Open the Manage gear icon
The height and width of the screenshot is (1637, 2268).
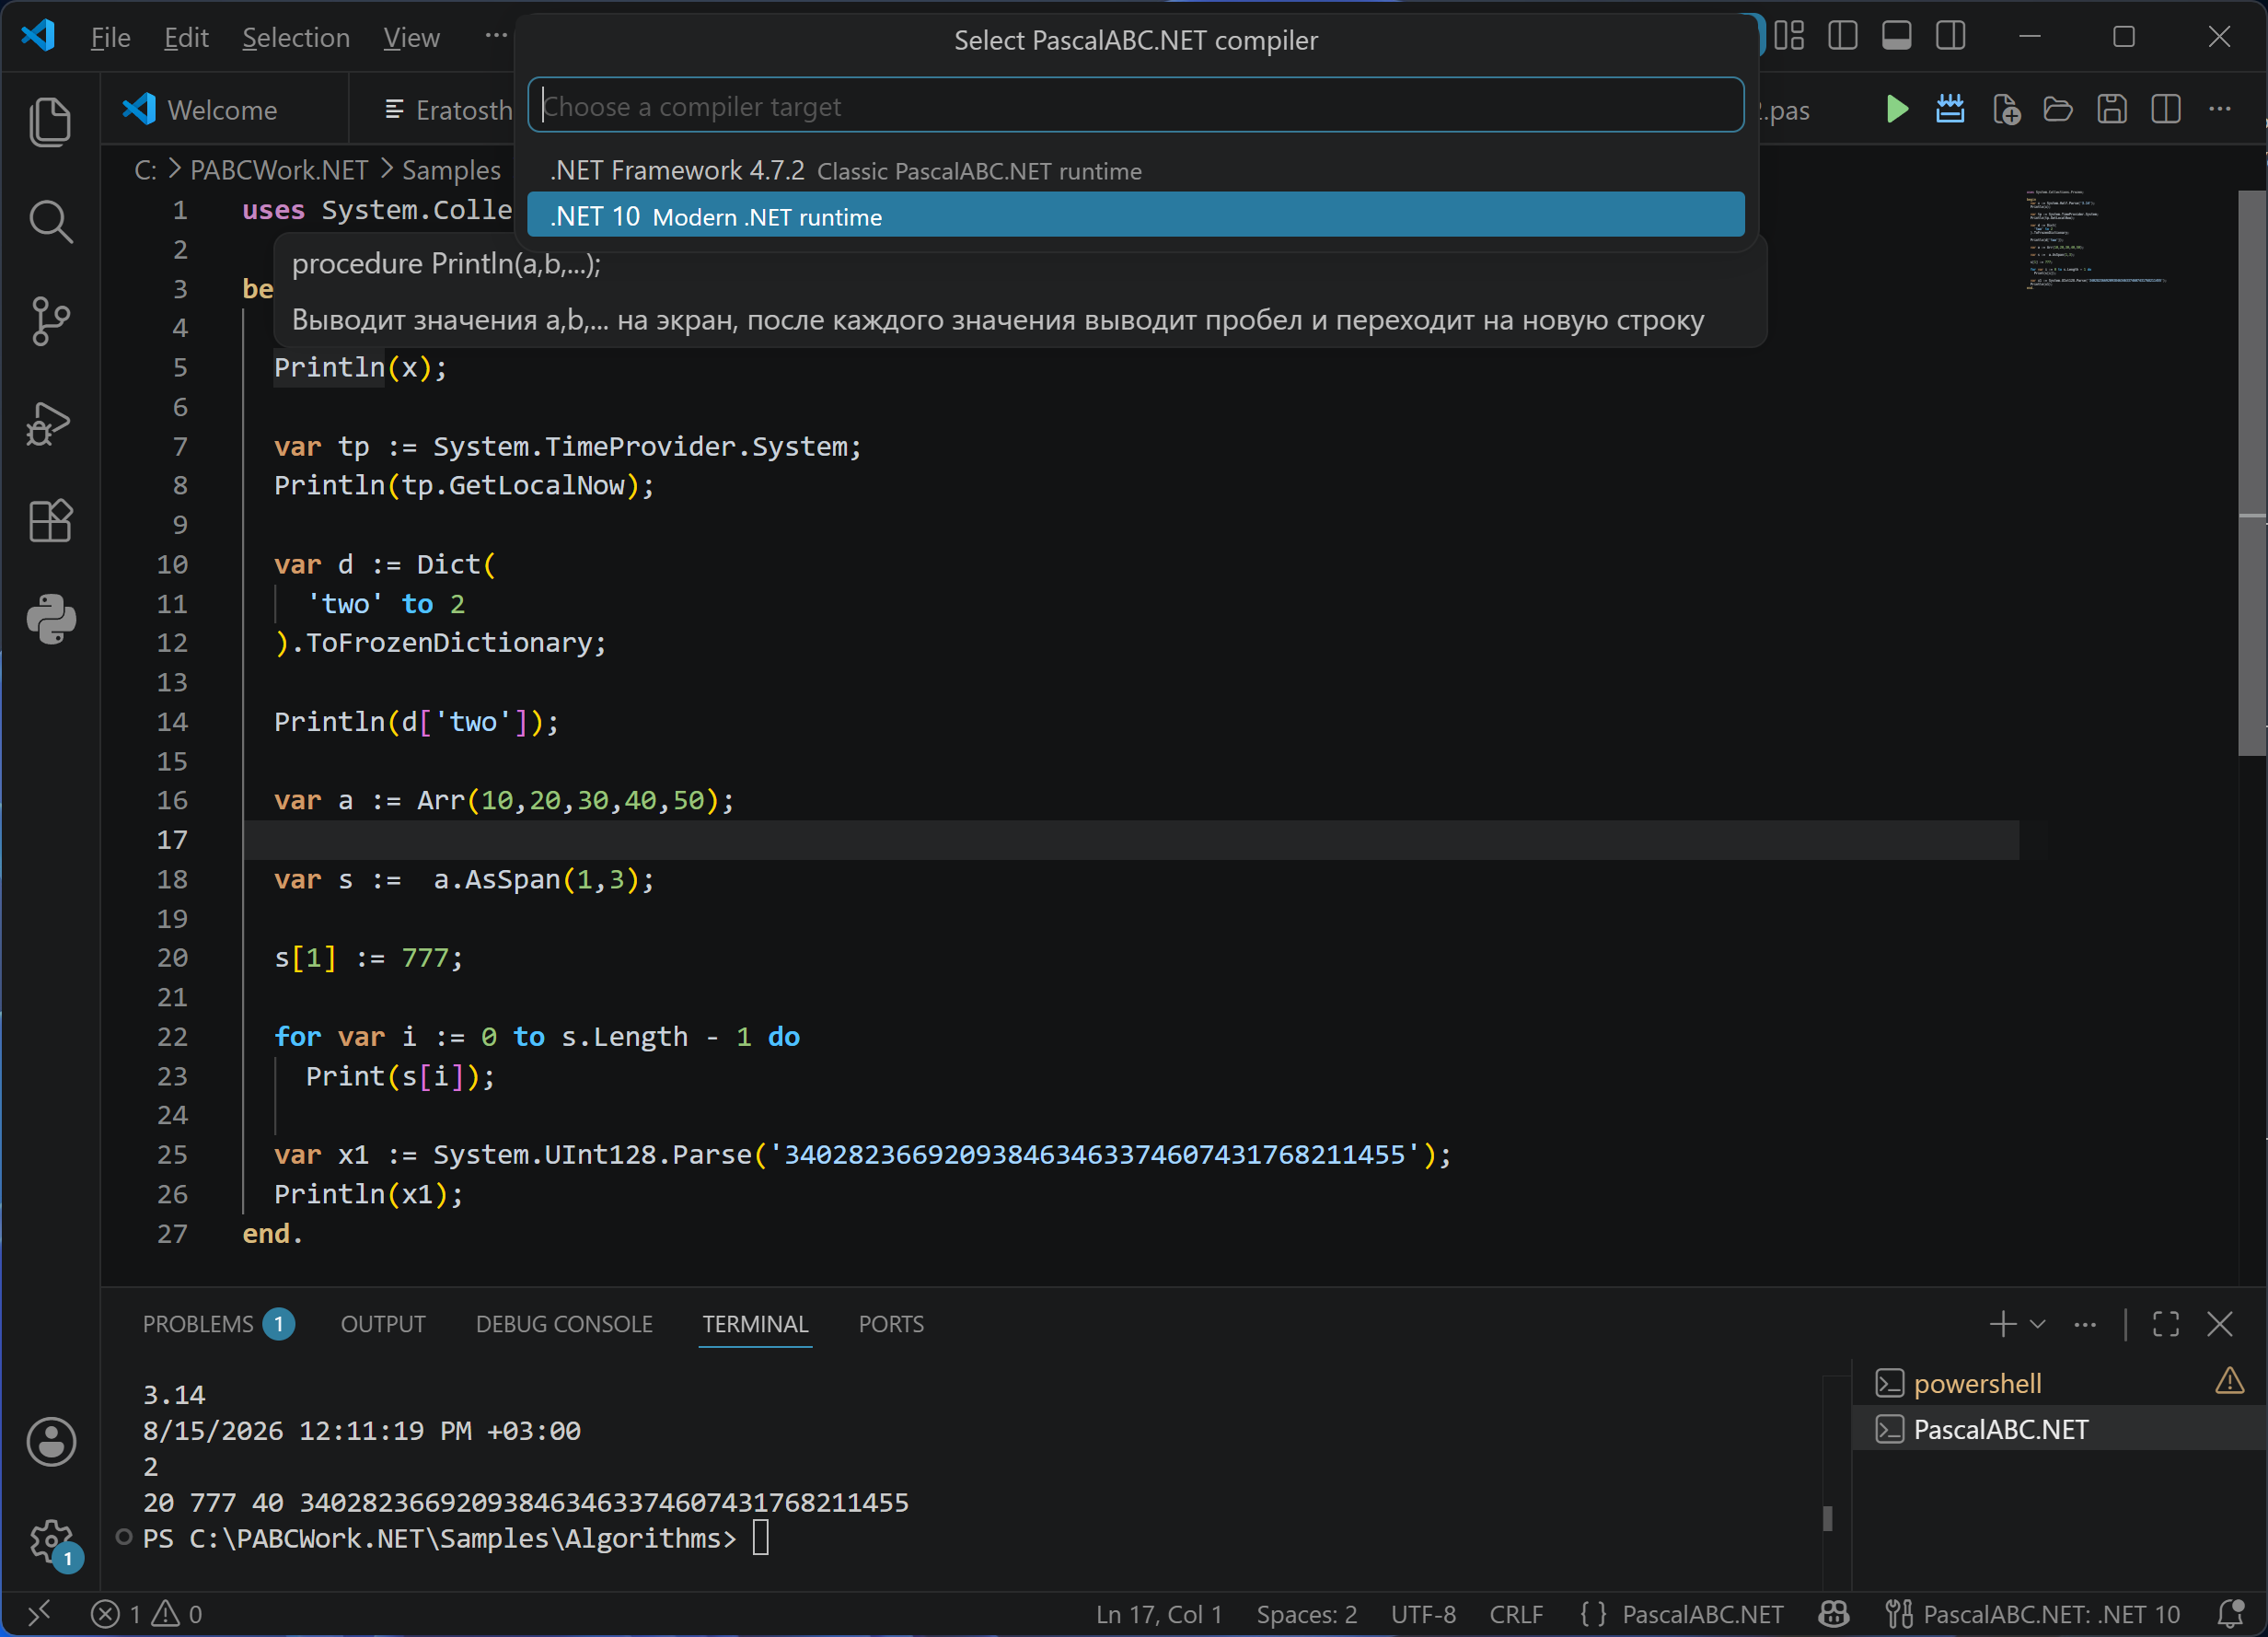pos(50,1541)
